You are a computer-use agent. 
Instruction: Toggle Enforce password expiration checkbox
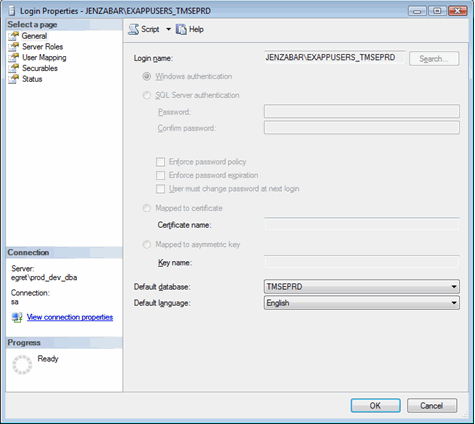[x=161, y=175]
